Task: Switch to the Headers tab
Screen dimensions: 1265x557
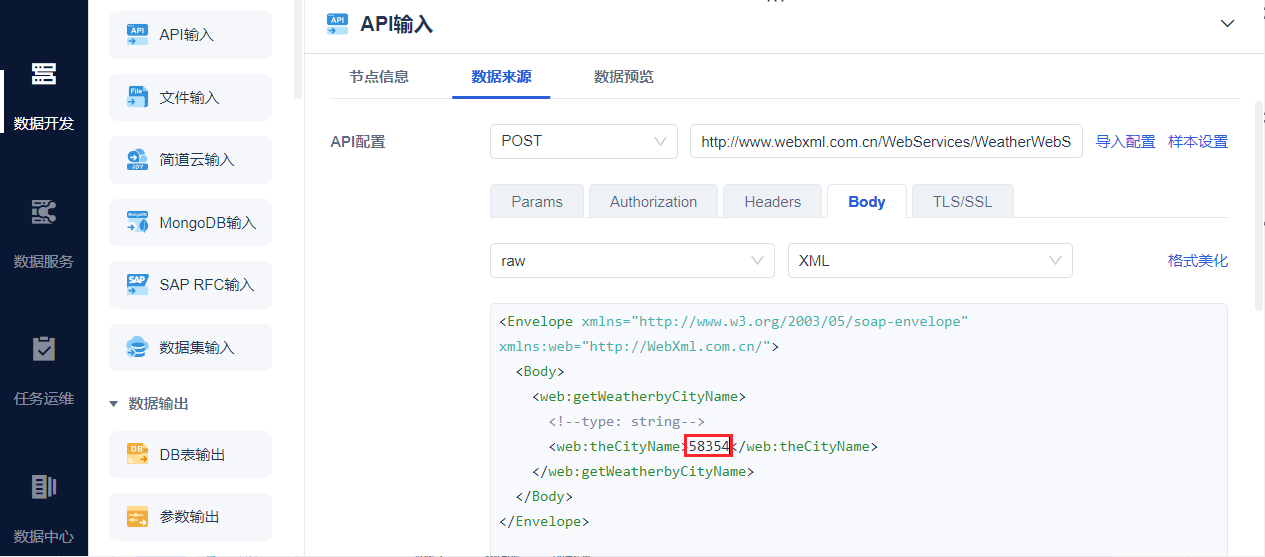Action: (772, 202)
